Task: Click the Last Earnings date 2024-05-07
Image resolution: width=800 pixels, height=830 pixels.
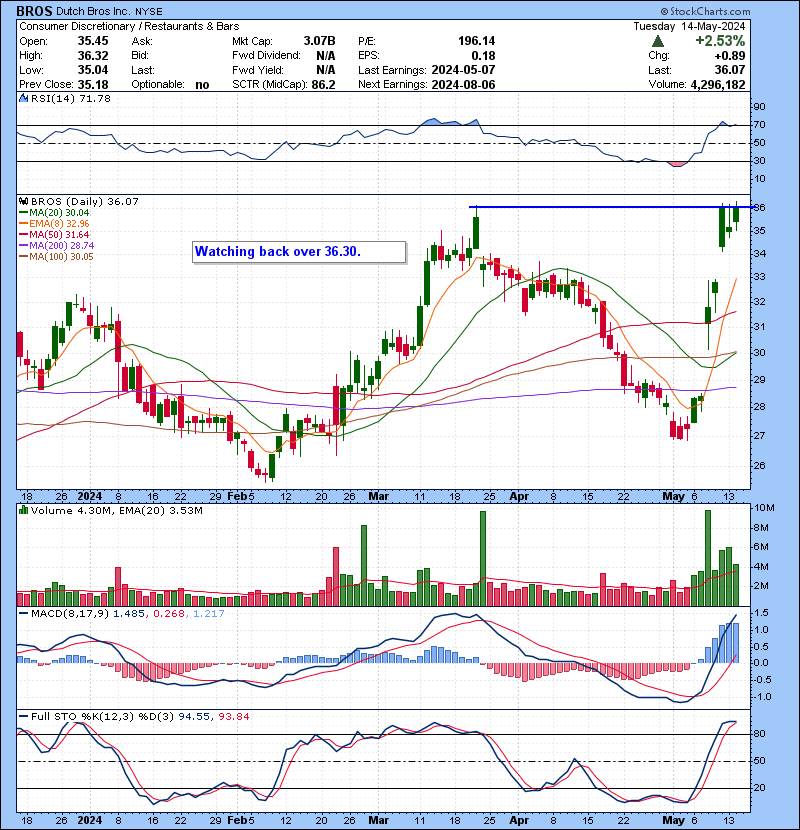Action: pyautogui.click(x=463, y=70)
